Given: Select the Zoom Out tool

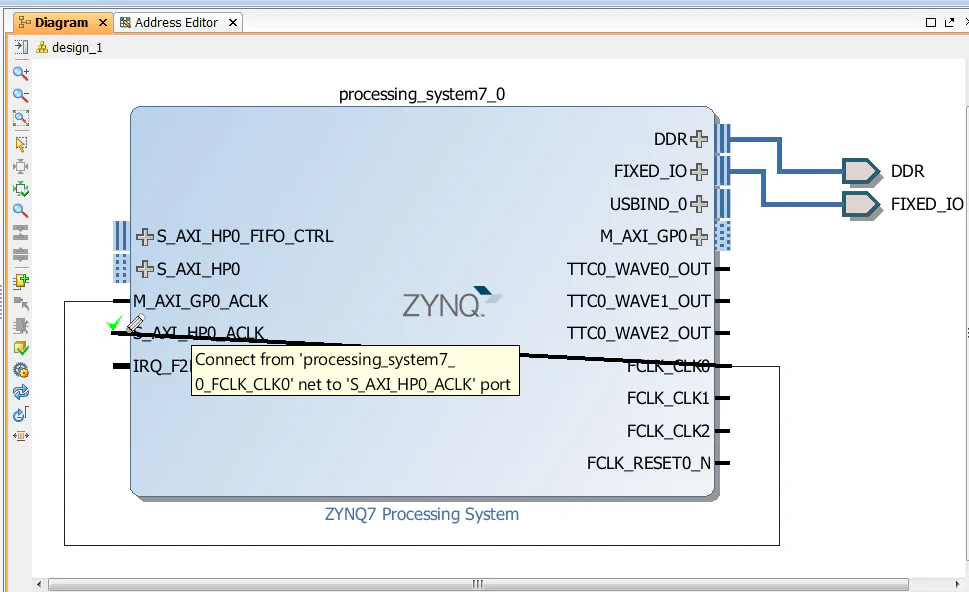Looking at the screenshot, I should 20,94.
